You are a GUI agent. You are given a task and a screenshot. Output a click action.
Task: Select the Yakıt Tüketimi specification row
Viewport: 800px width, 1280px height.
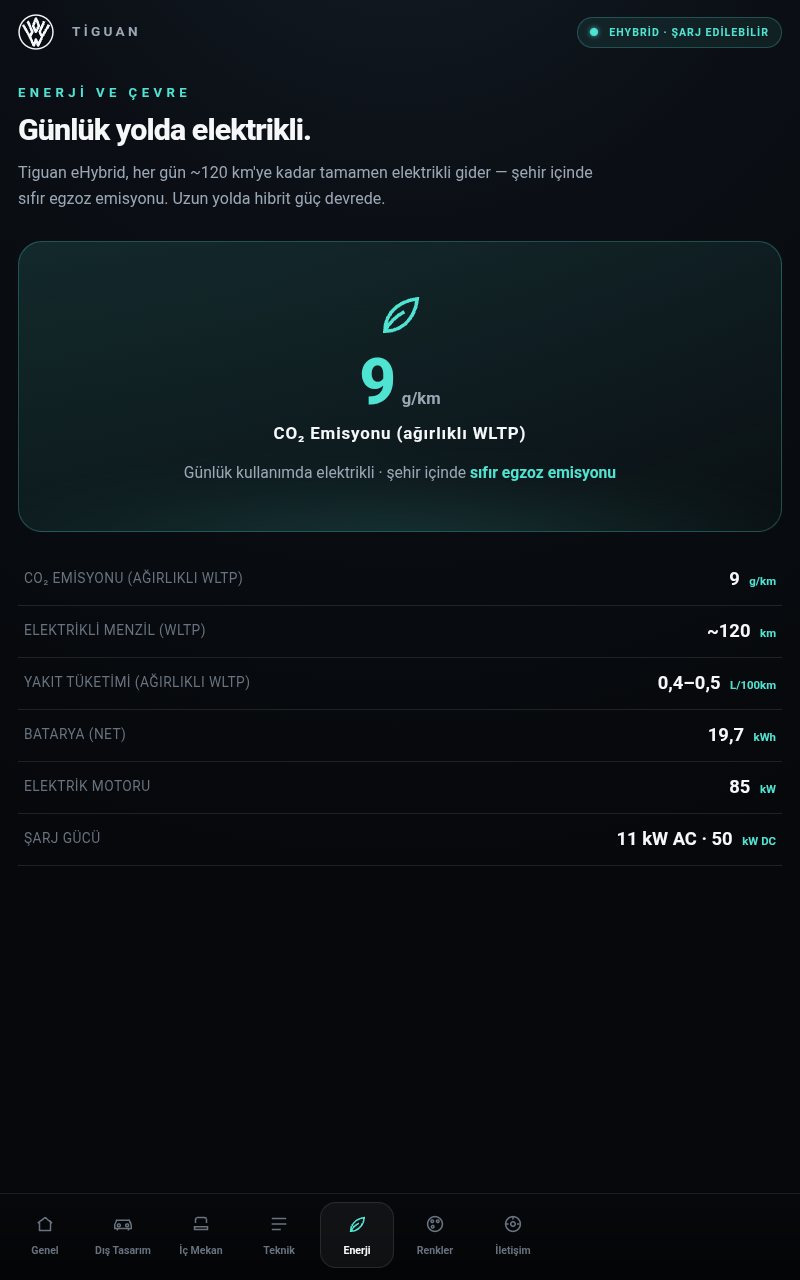400,683
